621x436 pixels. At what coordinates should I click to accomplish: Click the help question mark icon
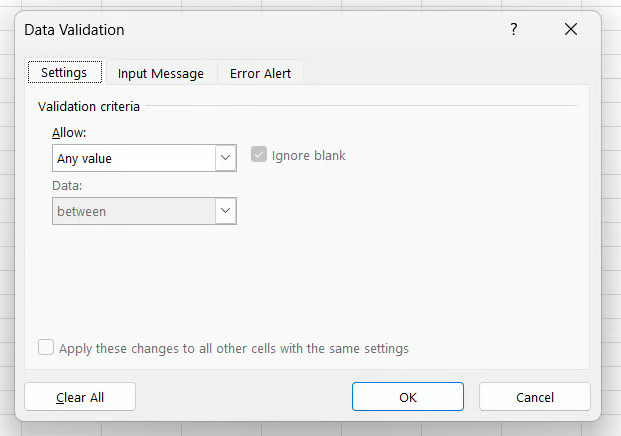tap(513, 30)
